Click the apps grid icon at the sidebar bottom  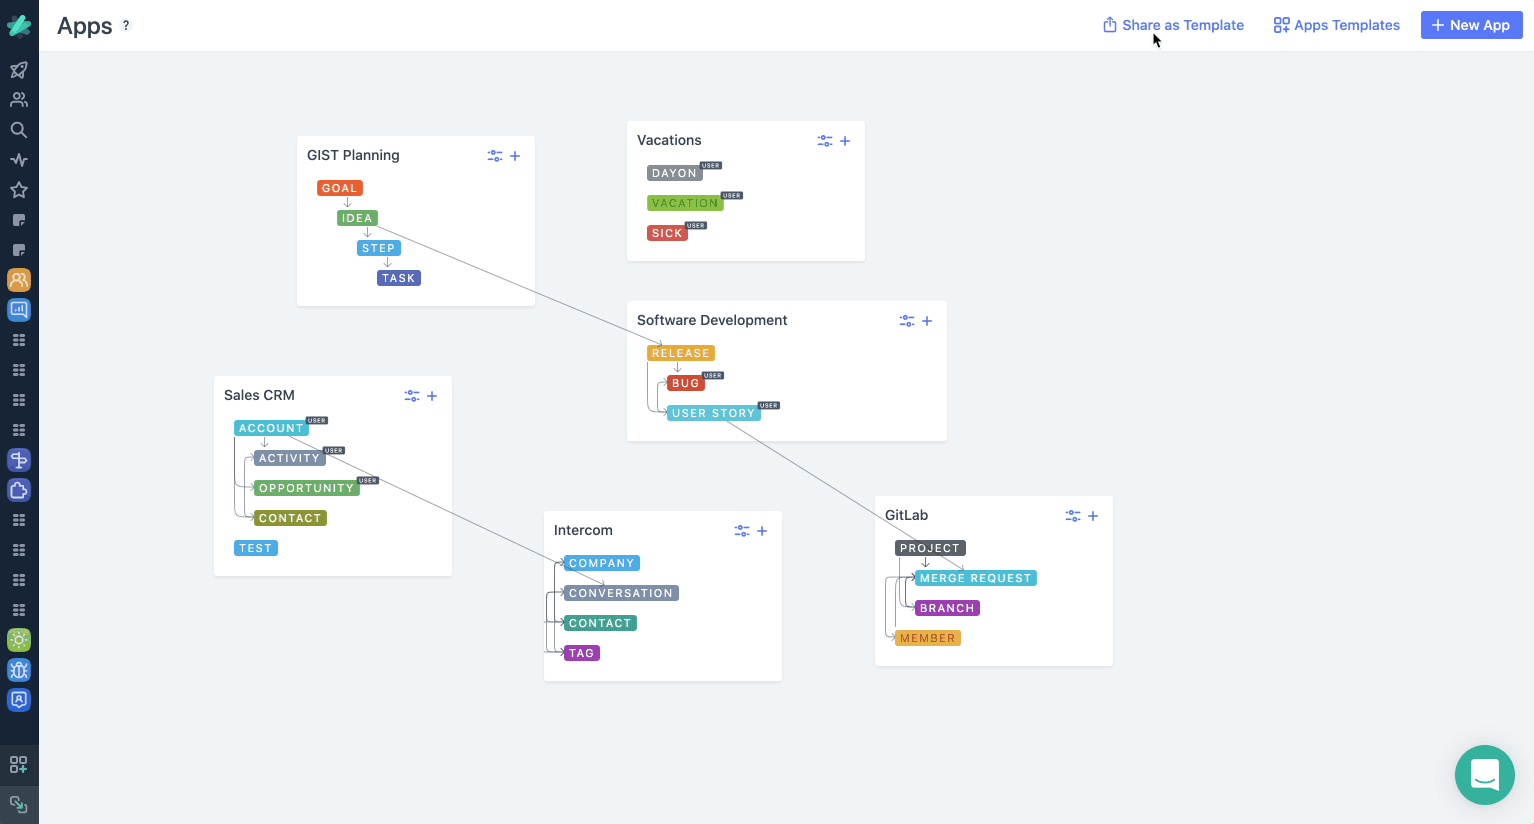pyautogui.click(x=18, y=764)
